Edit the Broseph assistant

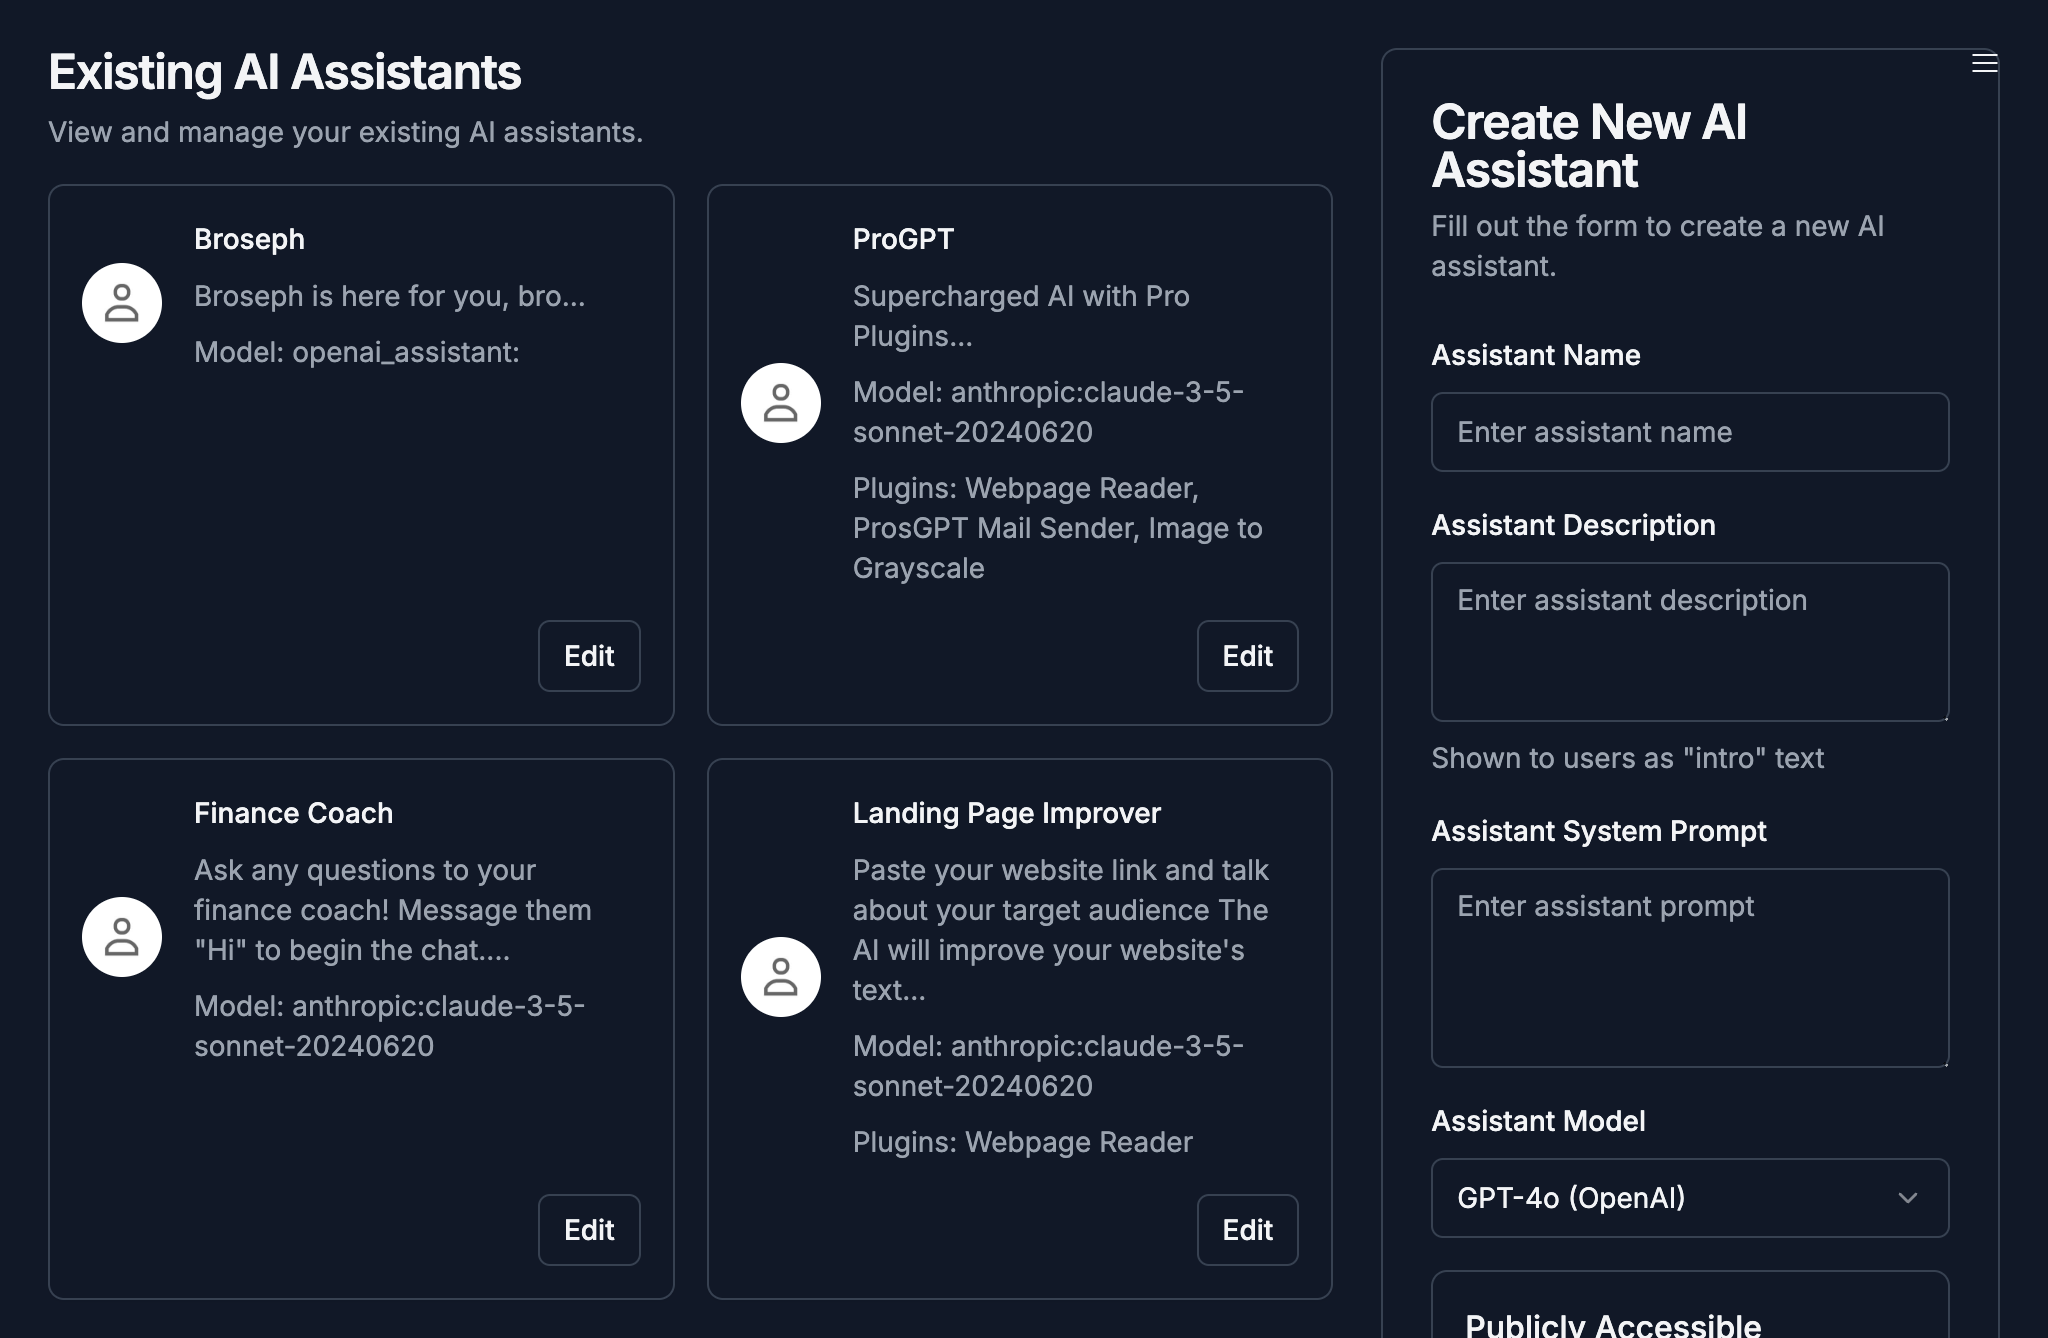click(x=589, y=656)
